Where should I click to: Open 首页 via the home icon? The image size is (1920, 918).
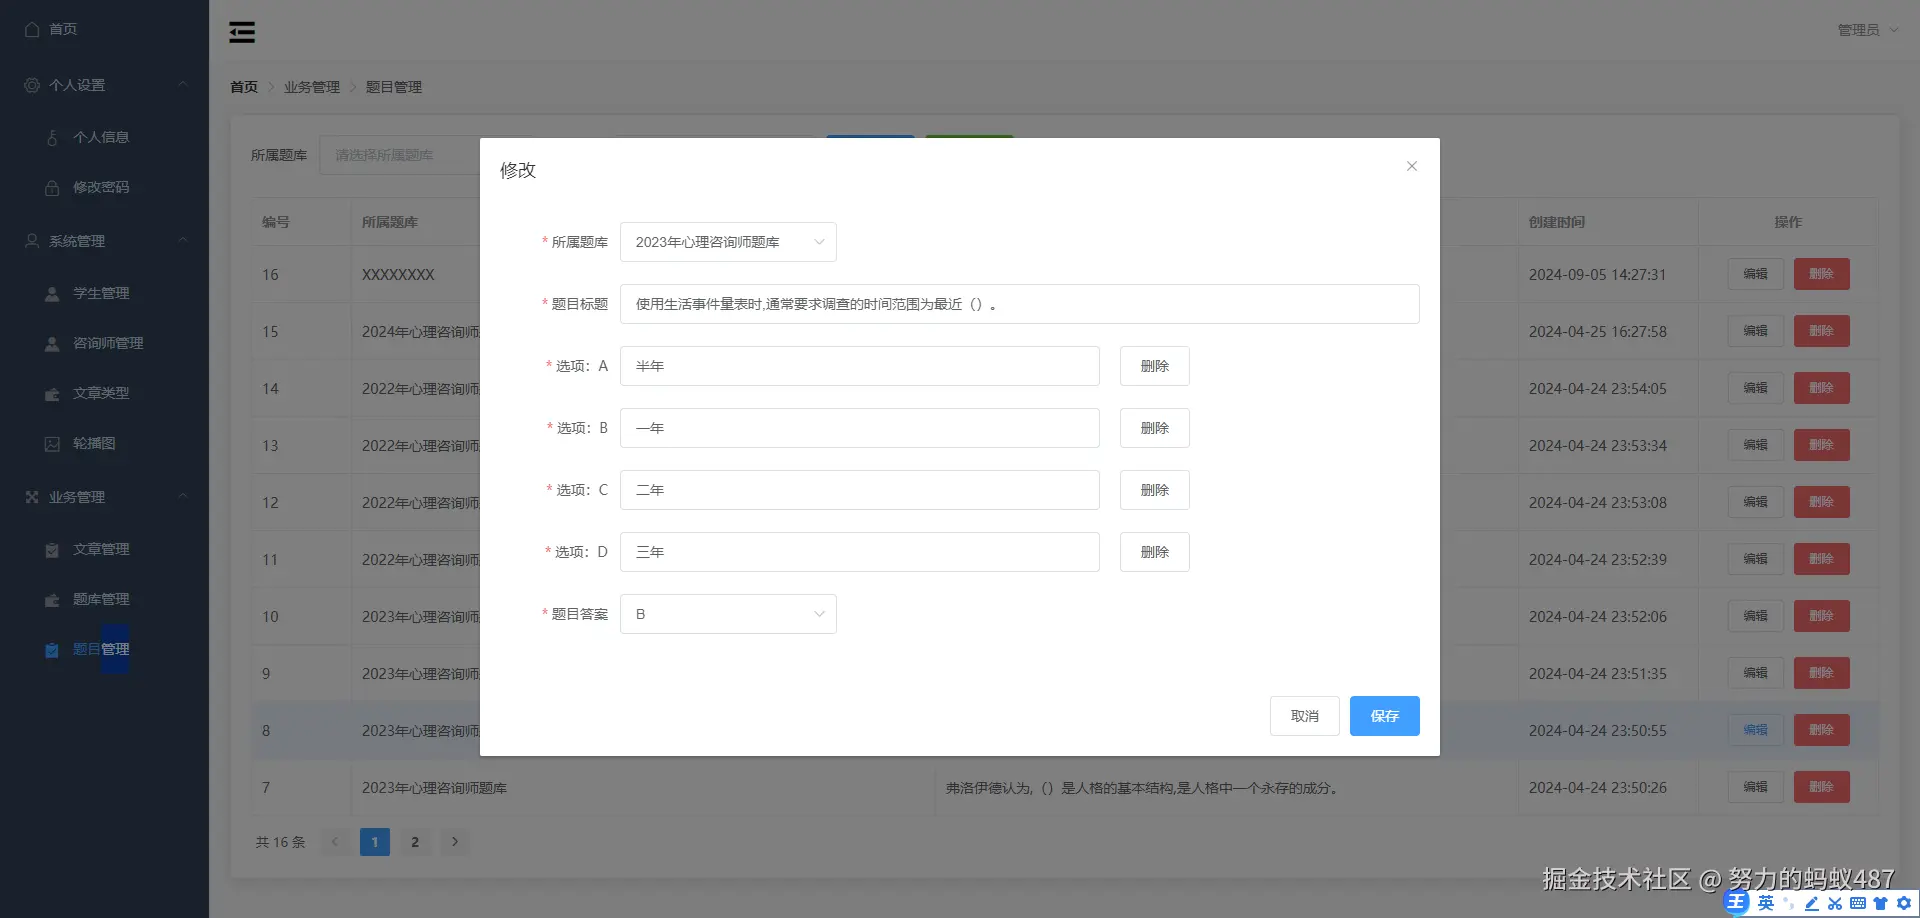[x=50, y=29]
